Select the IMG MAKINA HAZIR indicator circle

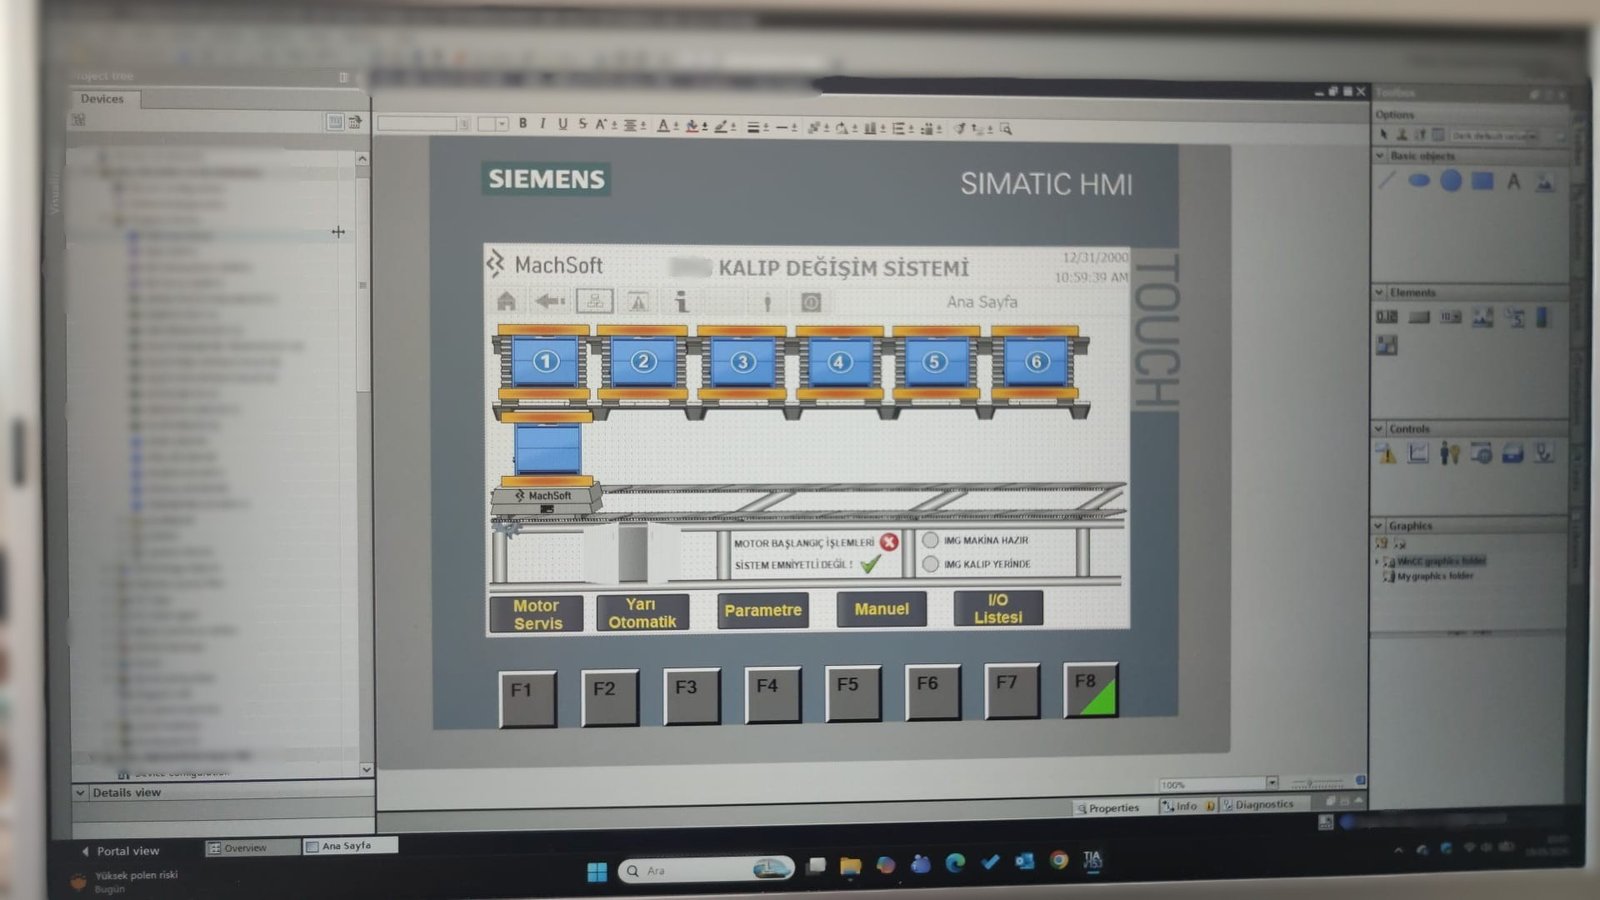pyautogui.click(x=931, y=540)
